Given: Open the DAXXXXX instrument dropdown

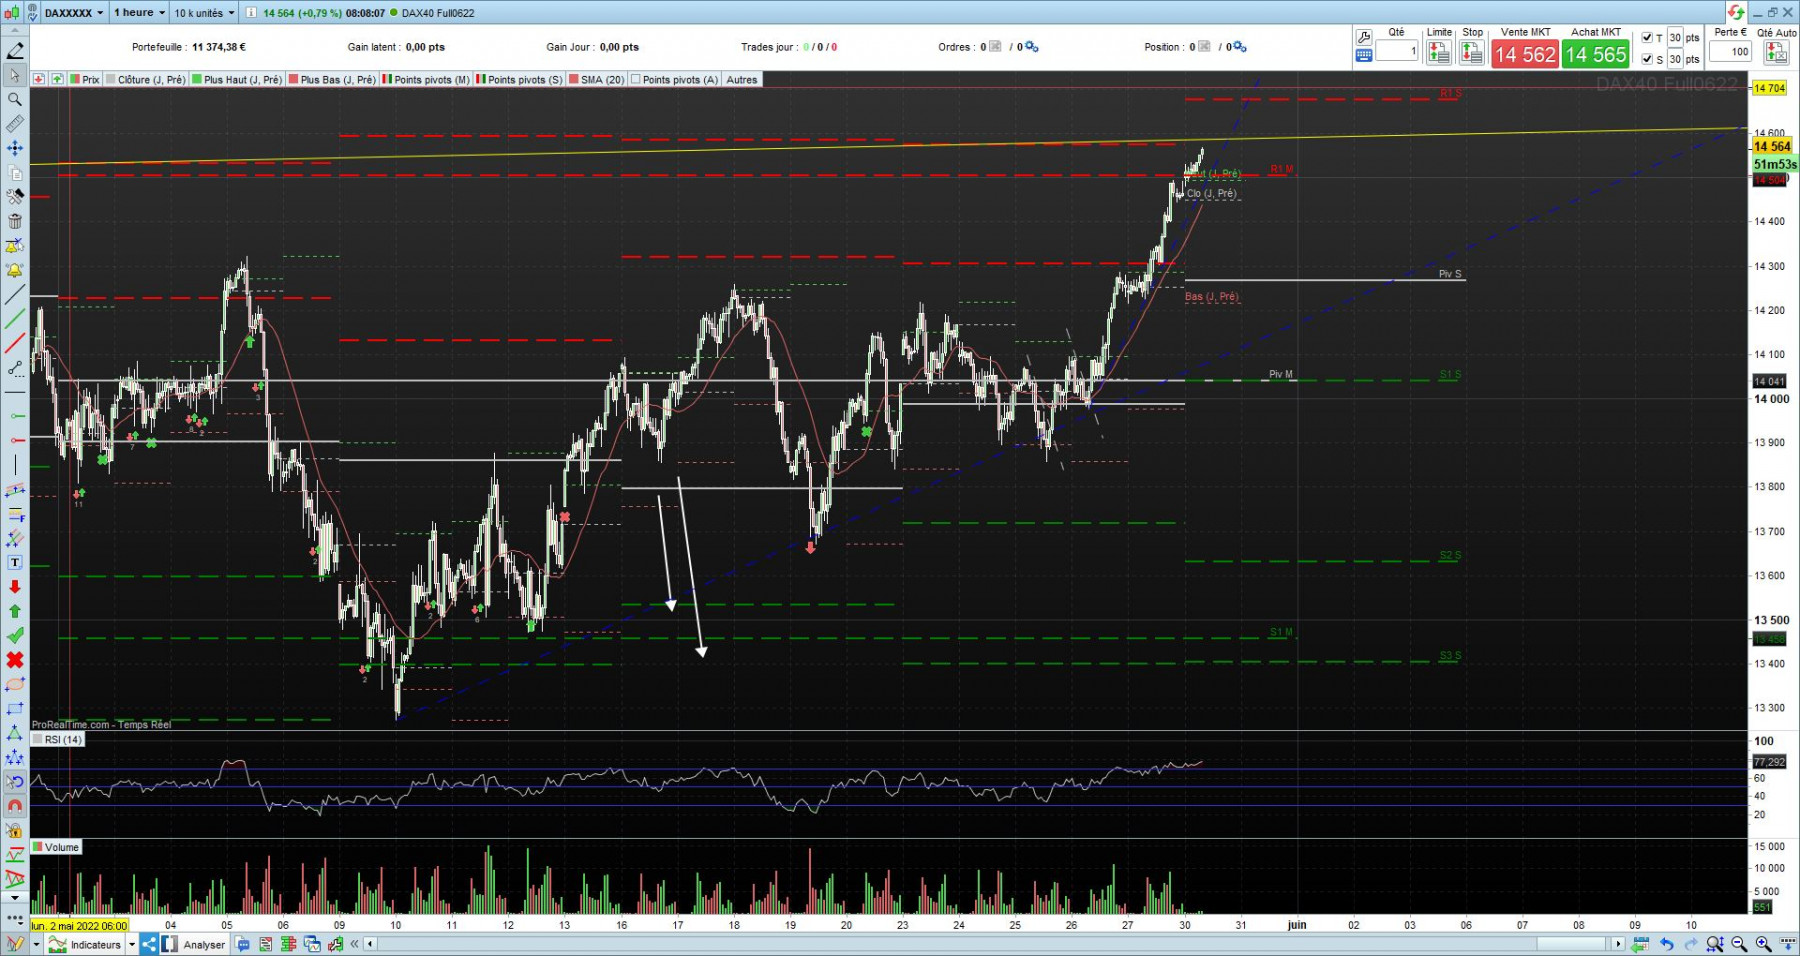Looking at the screenshot, I should pyautogui.click(x=74, y=13).
